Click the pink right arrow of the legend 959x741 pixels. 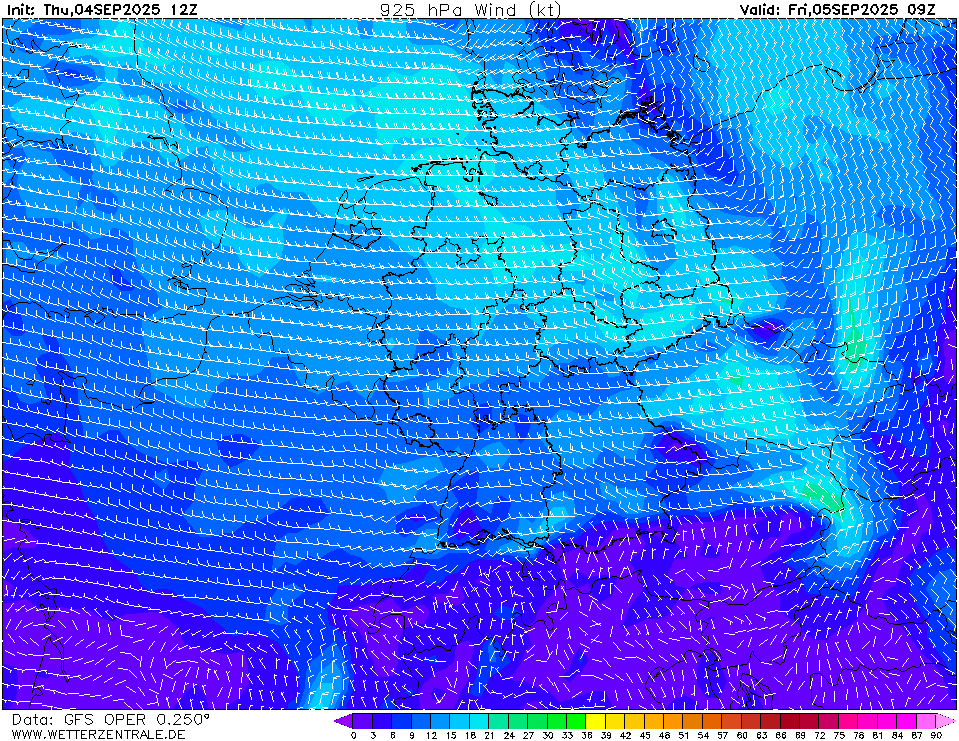point(946,721)
